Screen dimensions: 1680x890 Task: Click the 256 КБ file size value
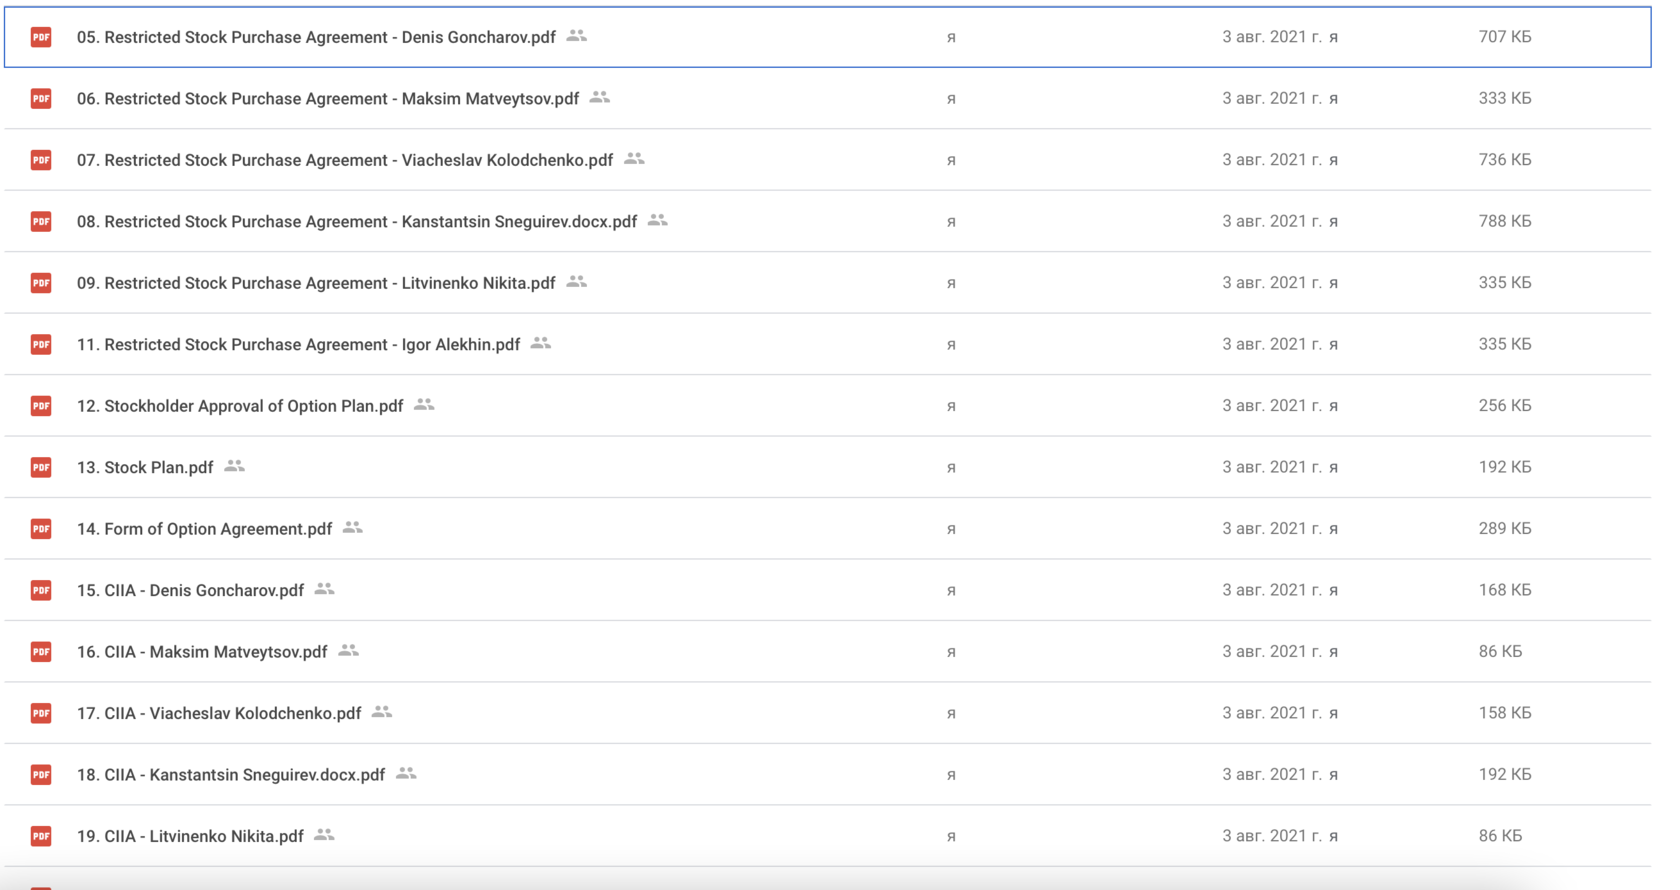pyautogui.click(x=1505, y=406)
